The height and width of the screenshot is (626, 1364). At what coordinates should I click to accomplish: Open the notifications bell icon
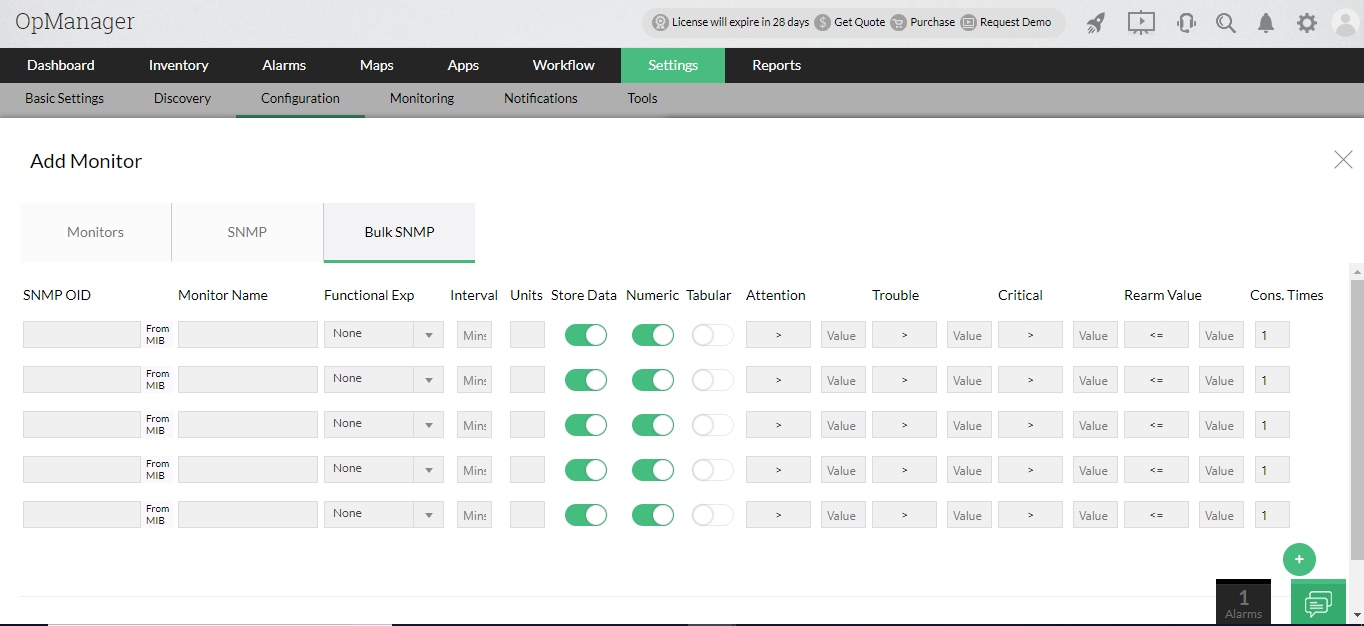[1266, 23]
